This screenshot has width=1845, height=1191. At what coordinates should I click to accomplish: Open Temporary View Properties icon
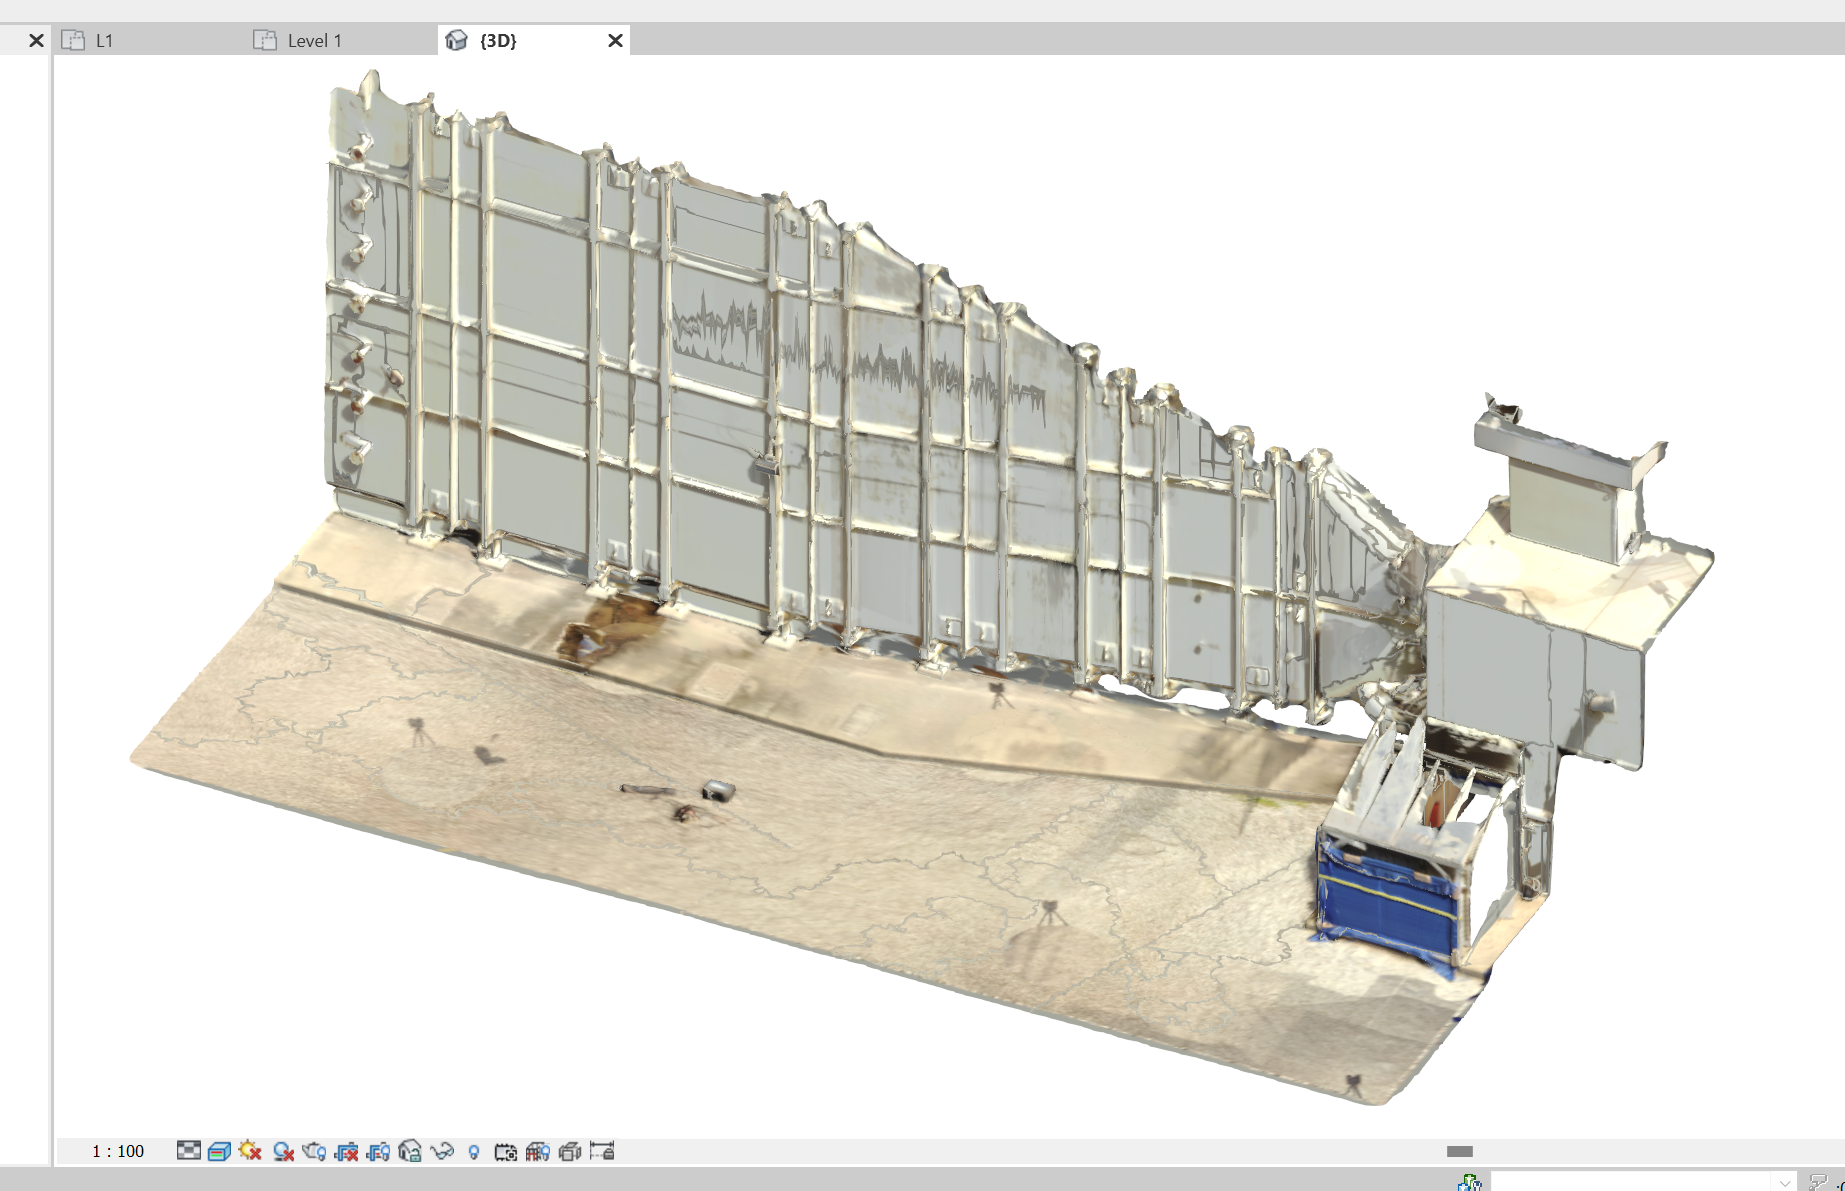506,1151
